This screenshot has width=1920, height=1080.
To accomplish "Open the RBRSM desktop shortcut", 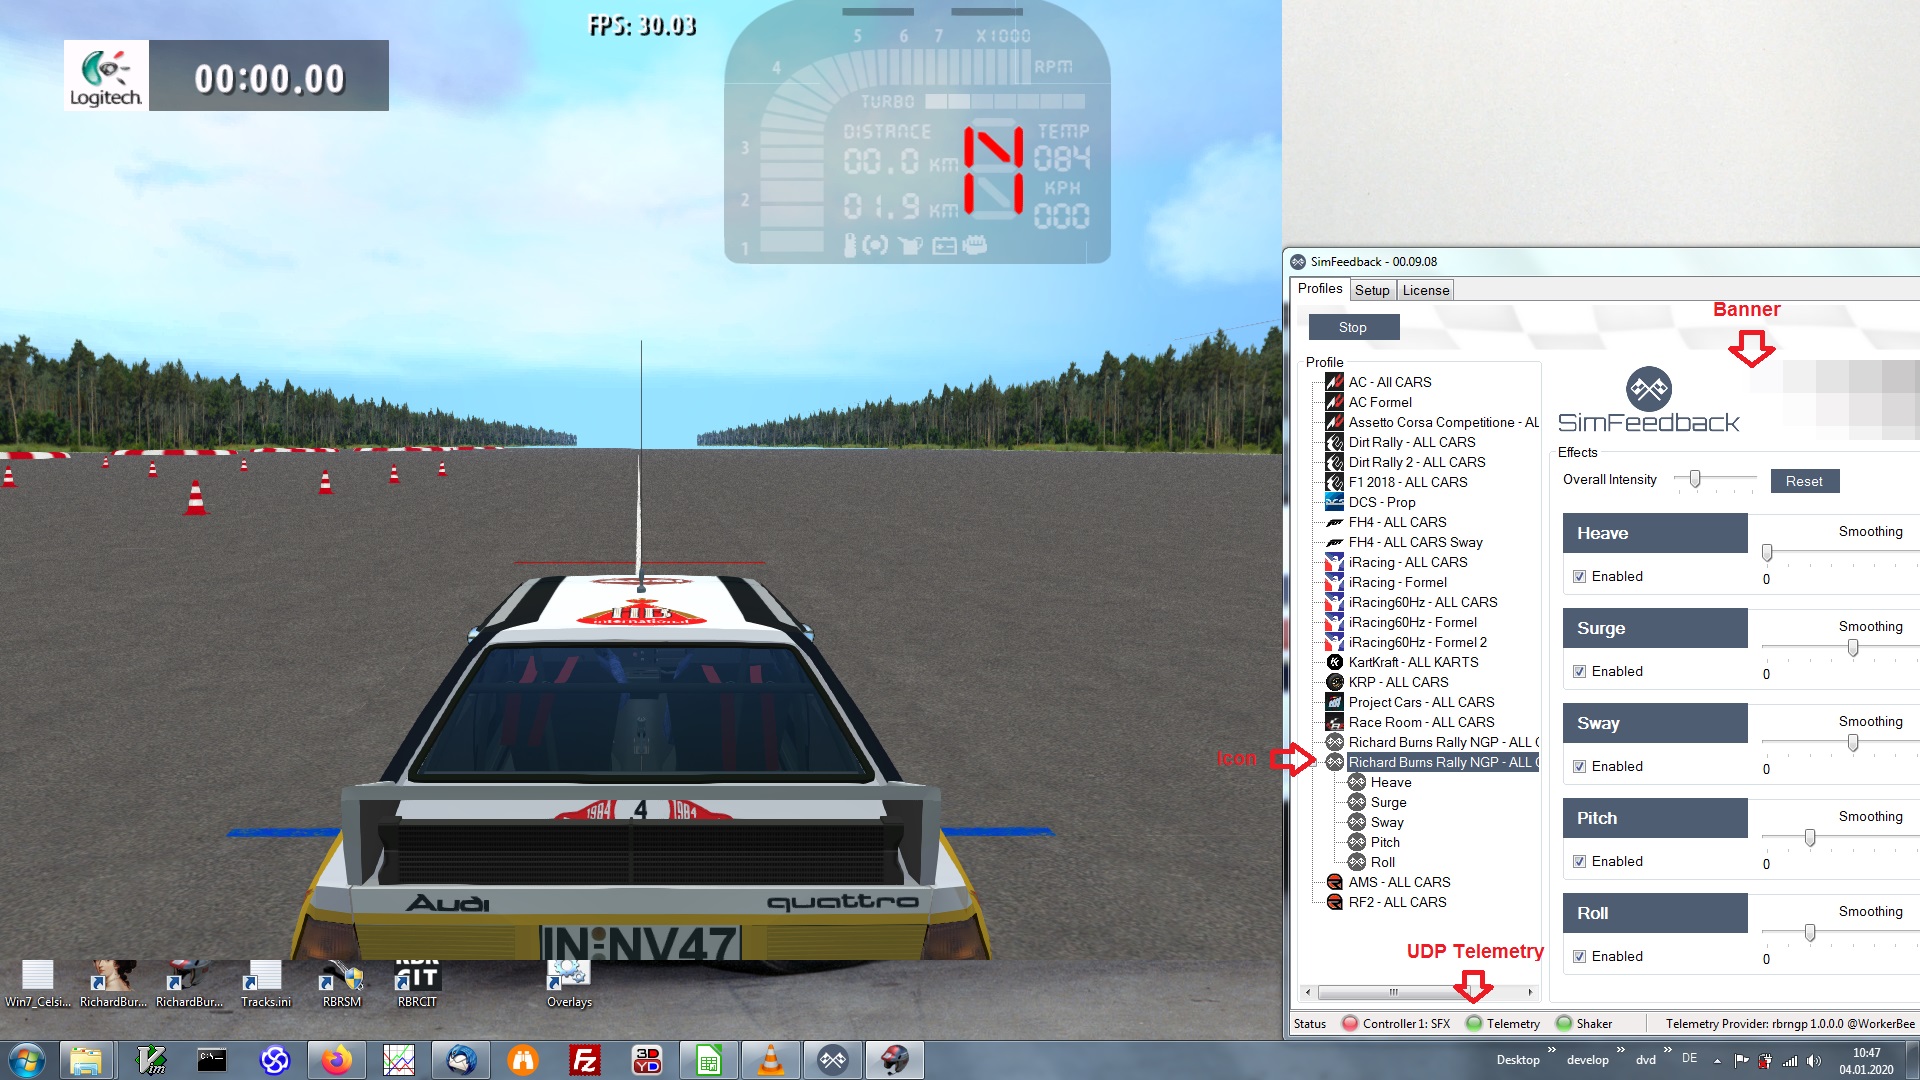I will 341,984.
